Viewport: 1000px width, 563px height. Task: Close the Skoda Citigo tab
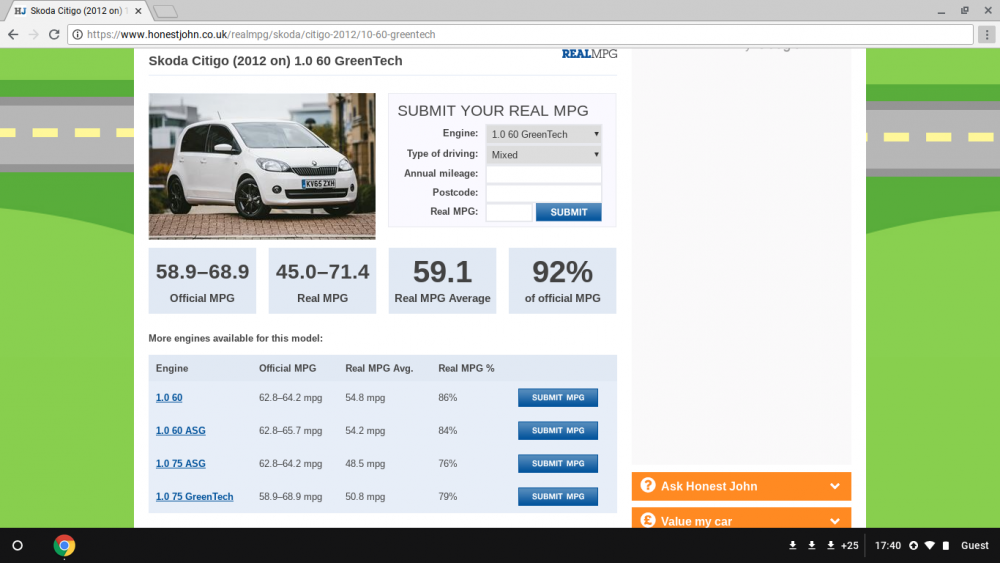click(x=138, y=11)
